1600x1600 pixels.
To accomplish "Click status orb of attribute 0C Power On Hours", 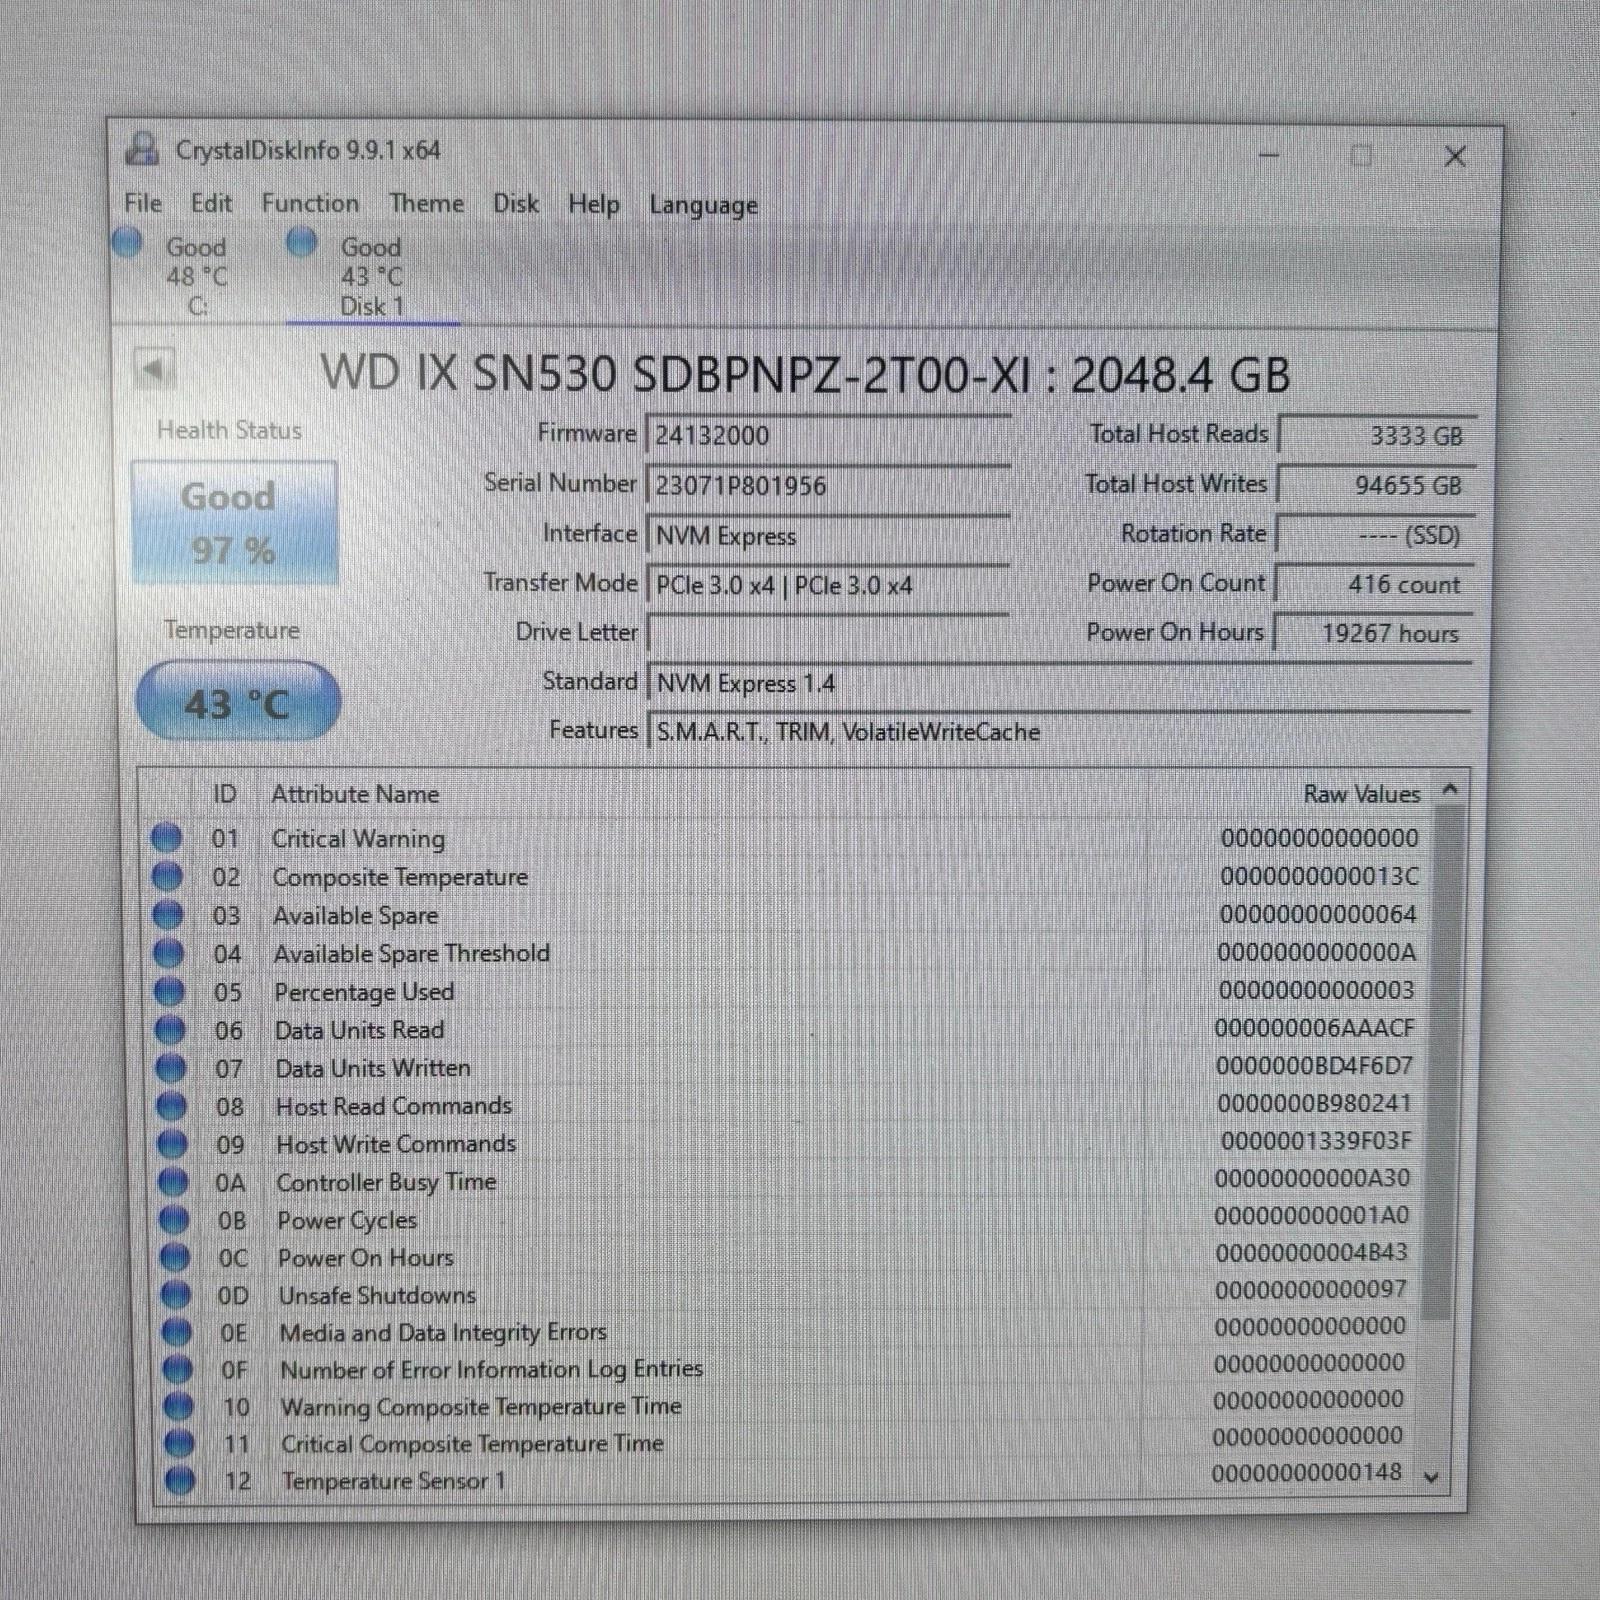I will click(x=175, y=1257).
